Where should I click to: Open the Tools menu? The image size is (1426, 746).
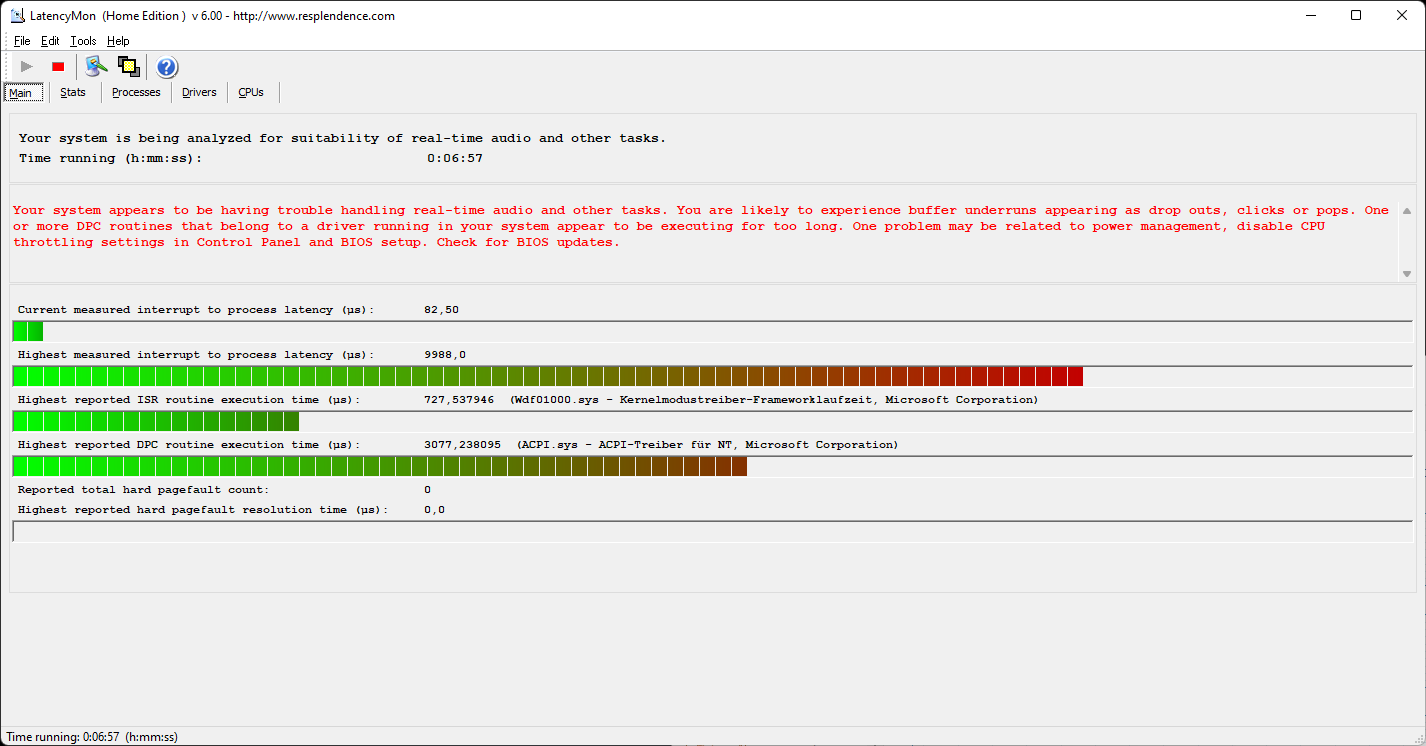83,41
